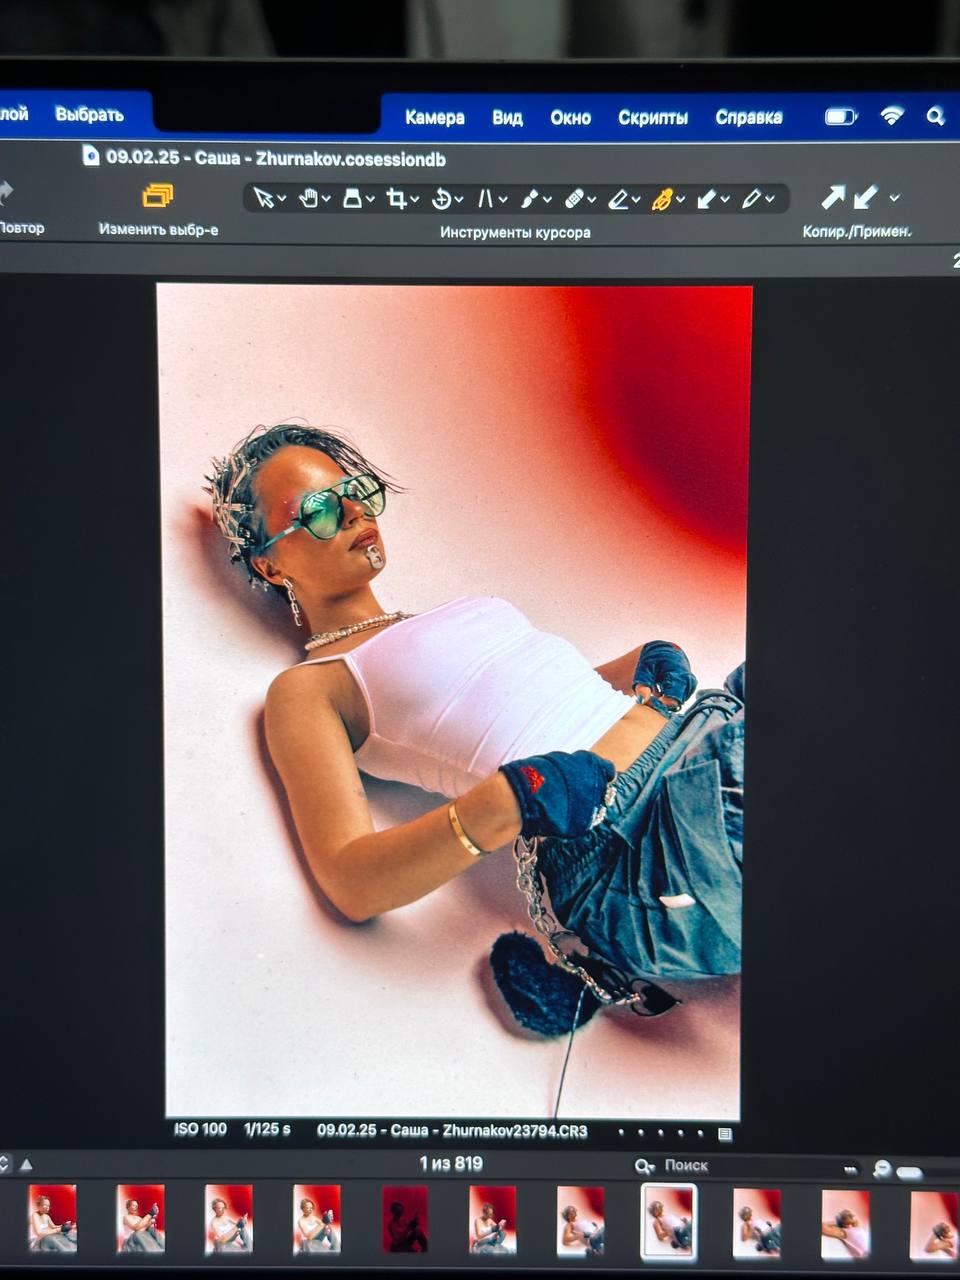Select the Keystone cursor tool
The image size is (960, 1280).
pos(485,199)
